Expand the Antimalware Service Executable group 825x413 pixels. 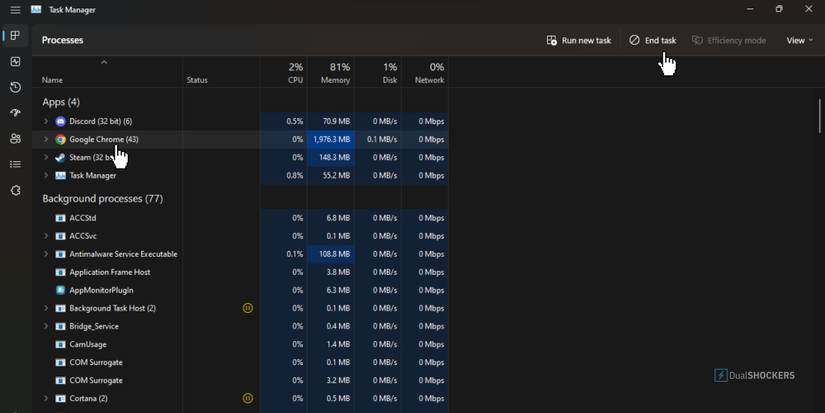(x=46, y=254)
